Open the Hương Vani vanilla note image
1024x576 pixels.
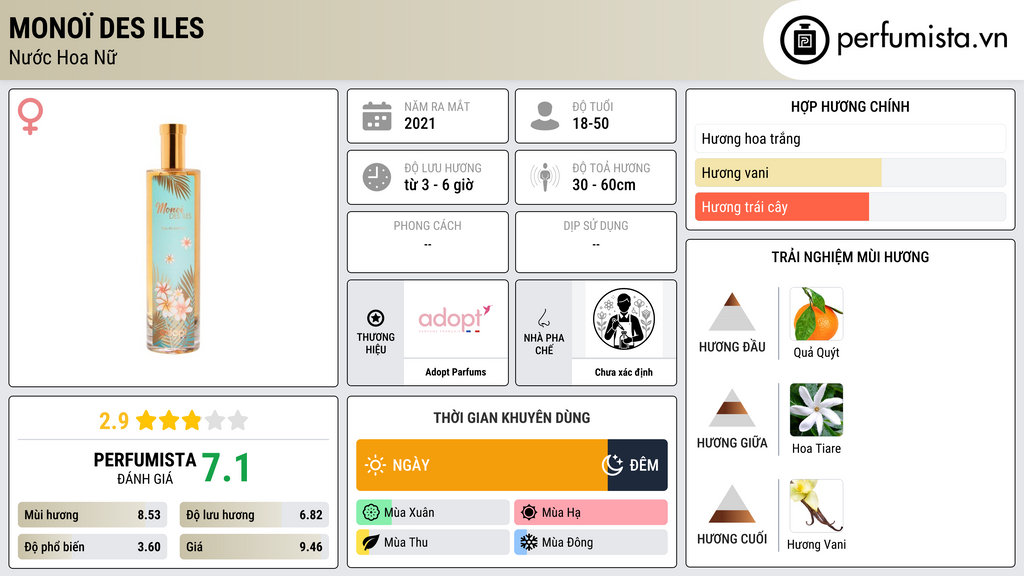click(816, 506)
